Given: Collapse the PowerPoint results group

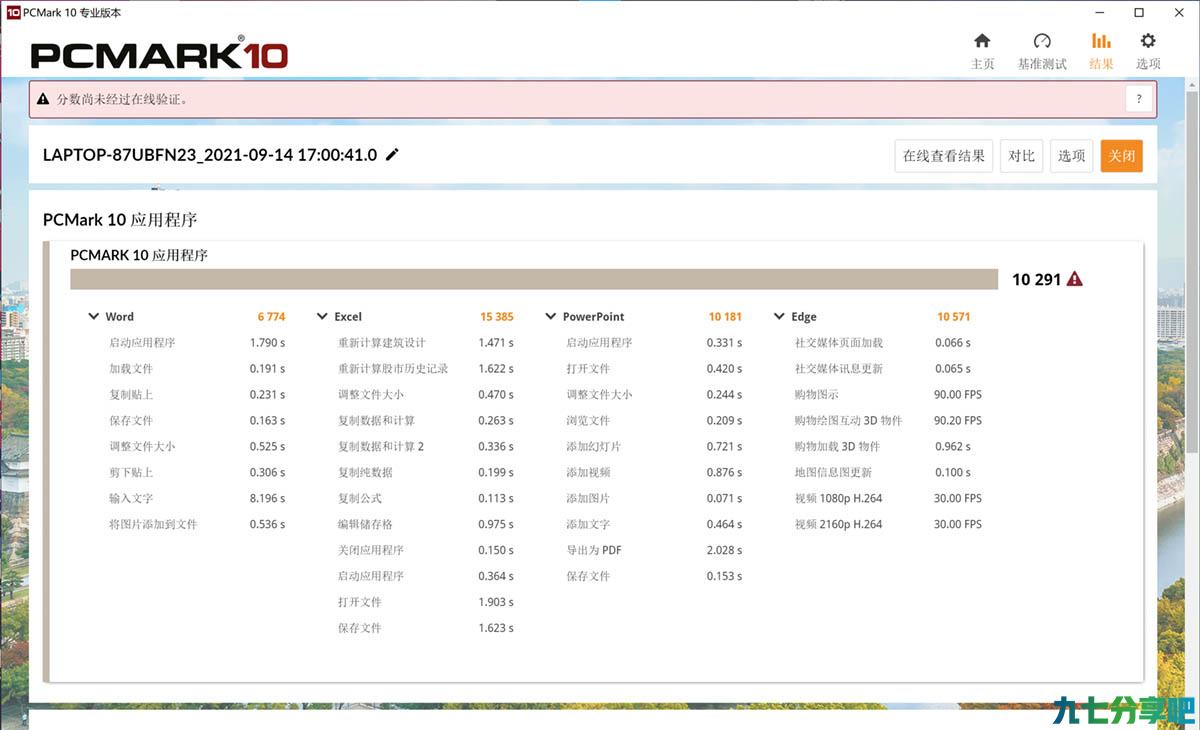Looking at the screenshot, I should 551,317.
